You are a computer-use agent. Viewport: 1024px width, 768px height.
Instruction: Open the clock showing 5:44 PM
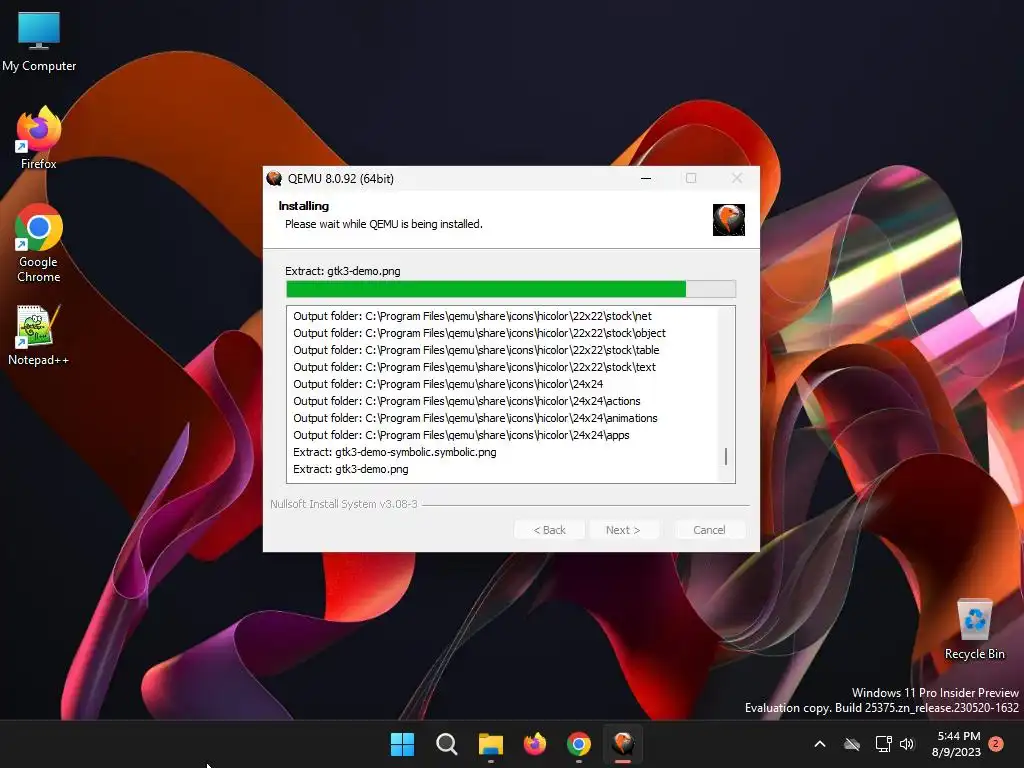tap(957, 744)
